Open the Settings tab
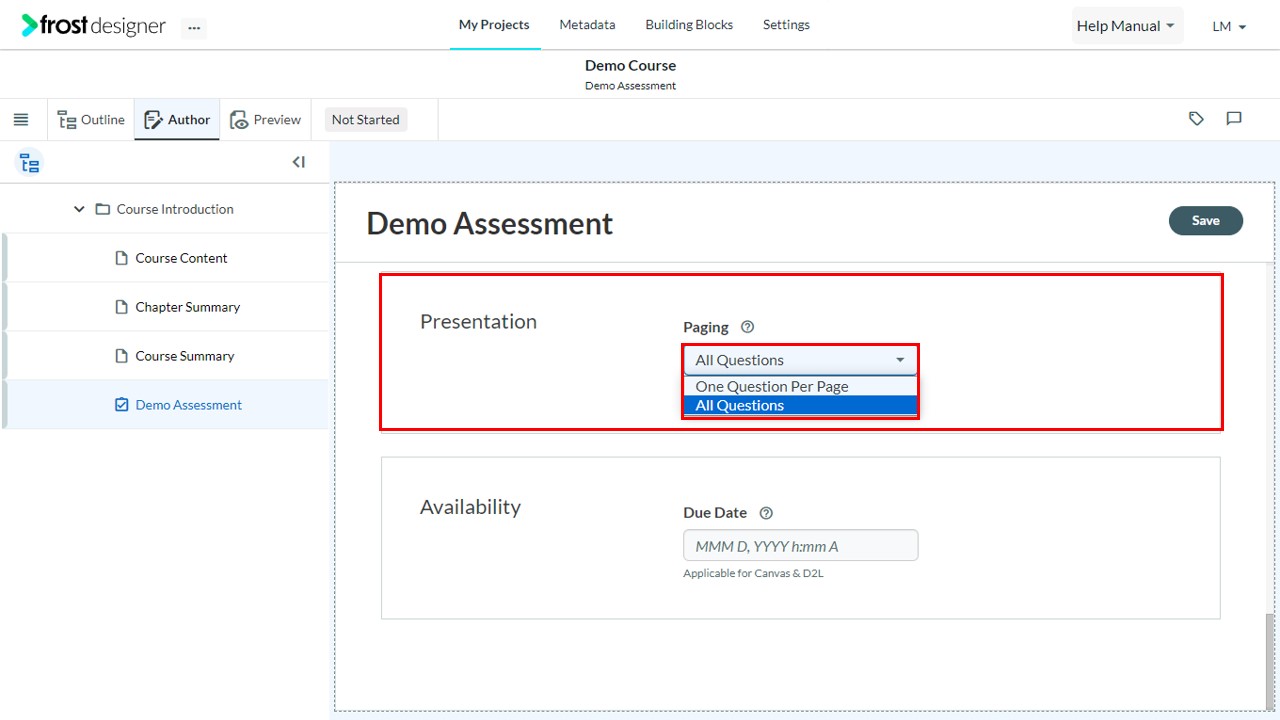This screenshot has width=1280, height=720. [x=786, y=25]
